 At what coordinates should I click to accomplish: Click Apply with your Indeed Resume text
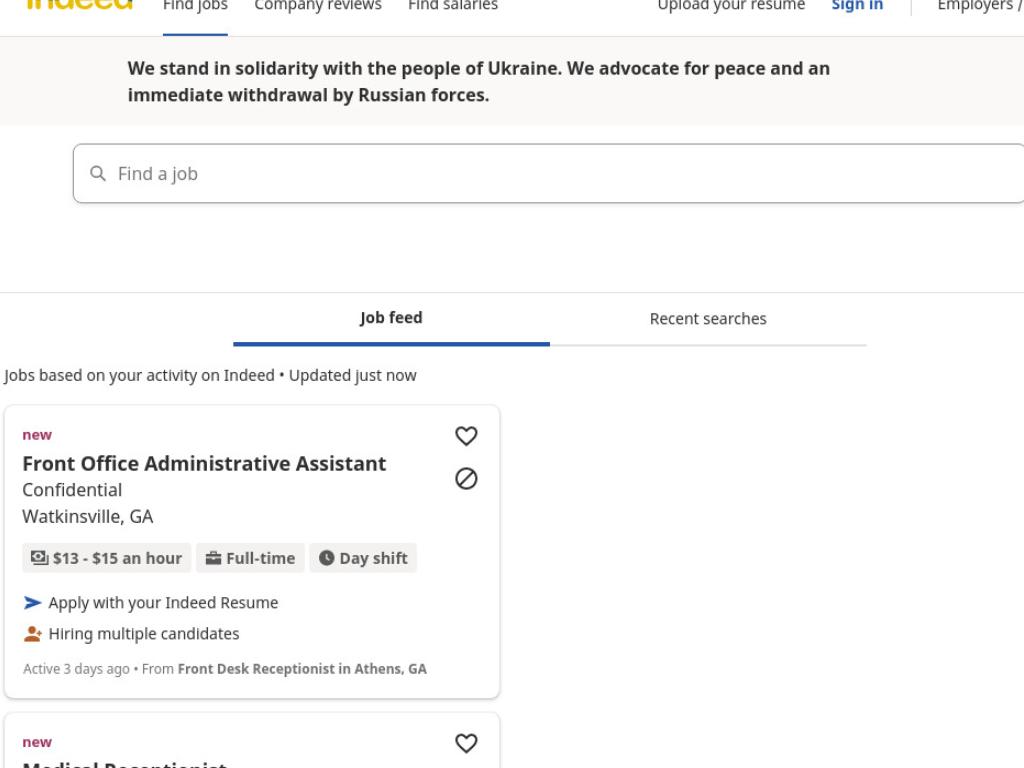coord(163,602)
